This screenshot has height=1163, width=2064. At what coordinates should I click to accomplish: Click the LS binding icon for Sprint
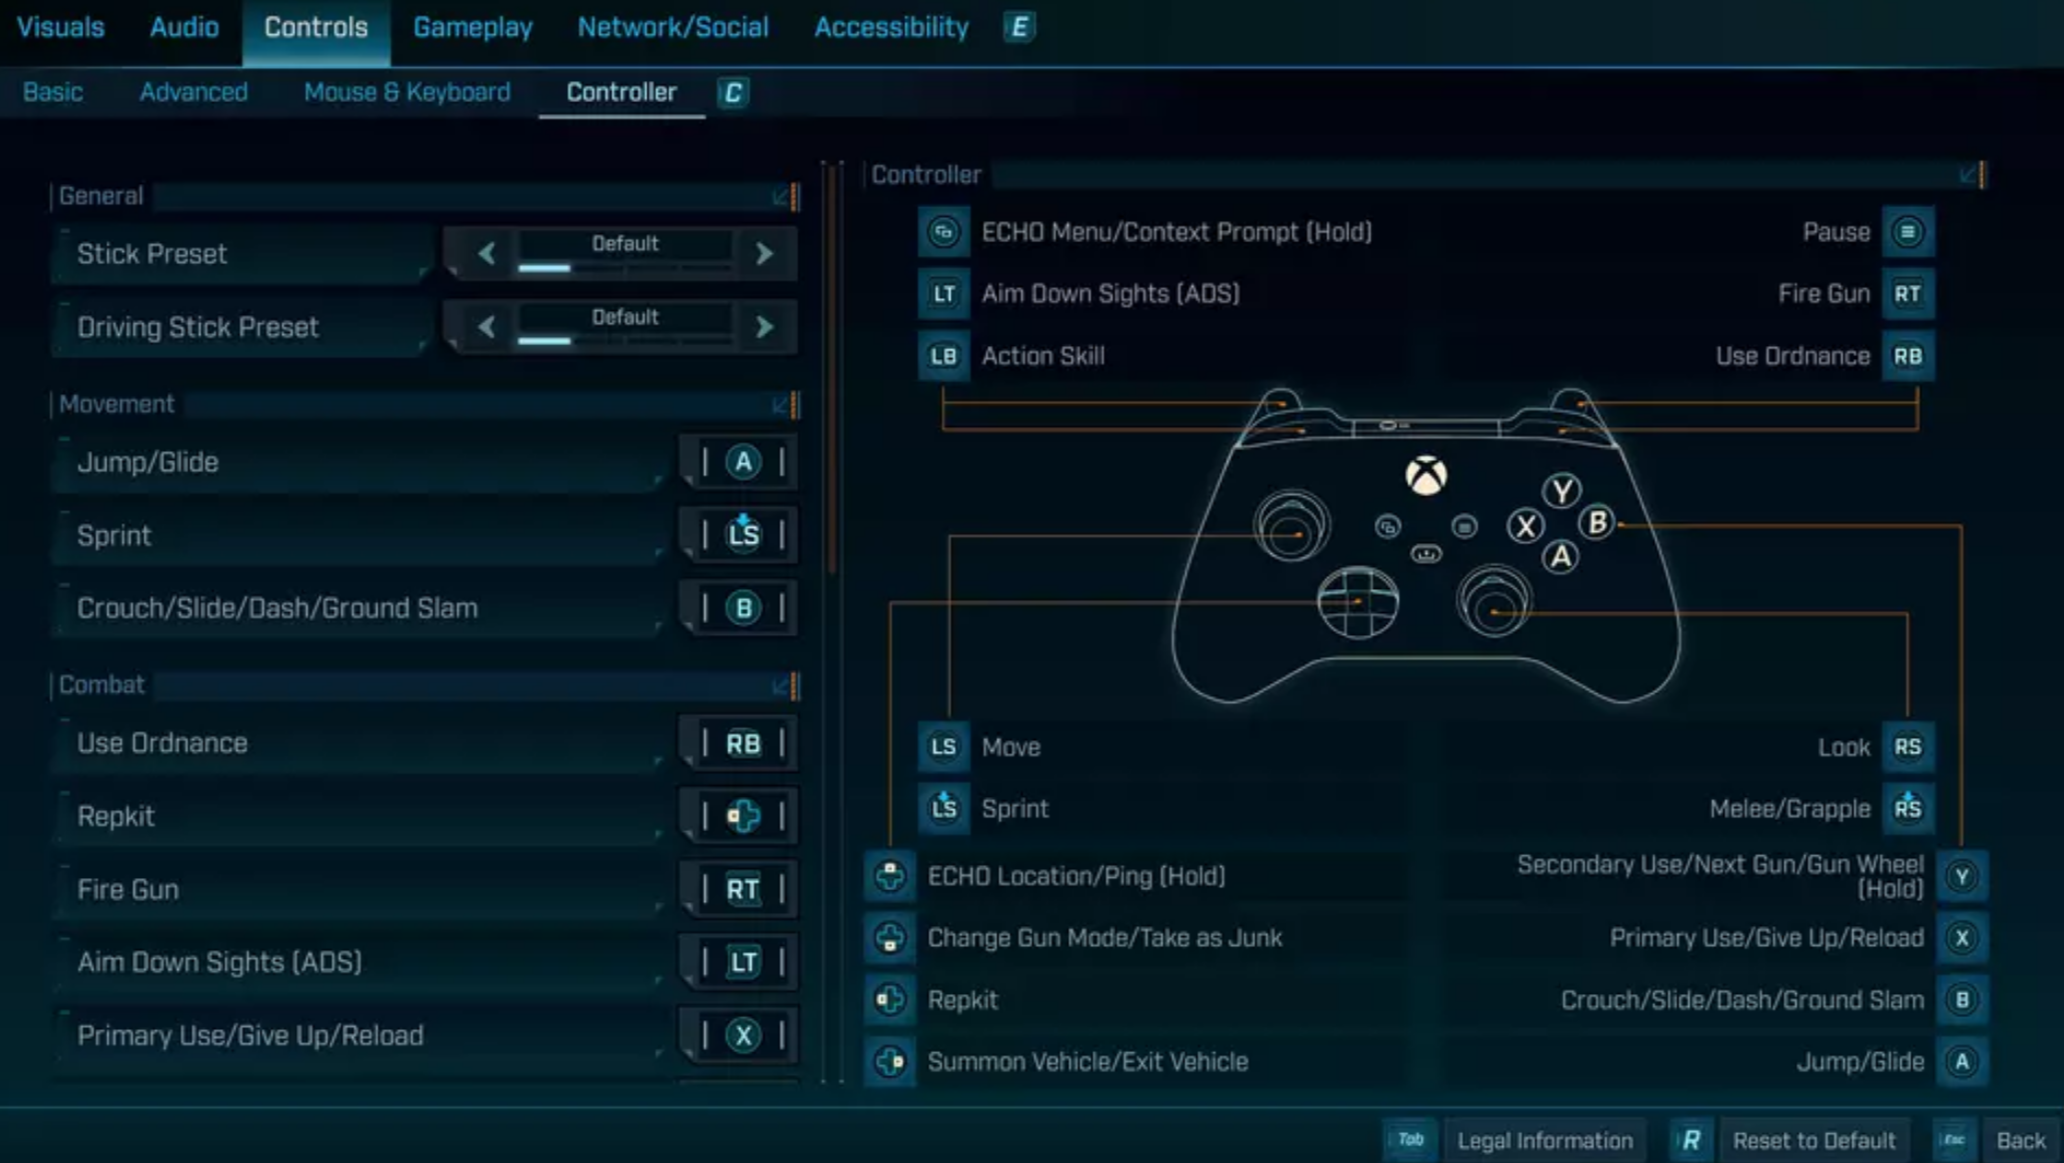coord(742,535)
